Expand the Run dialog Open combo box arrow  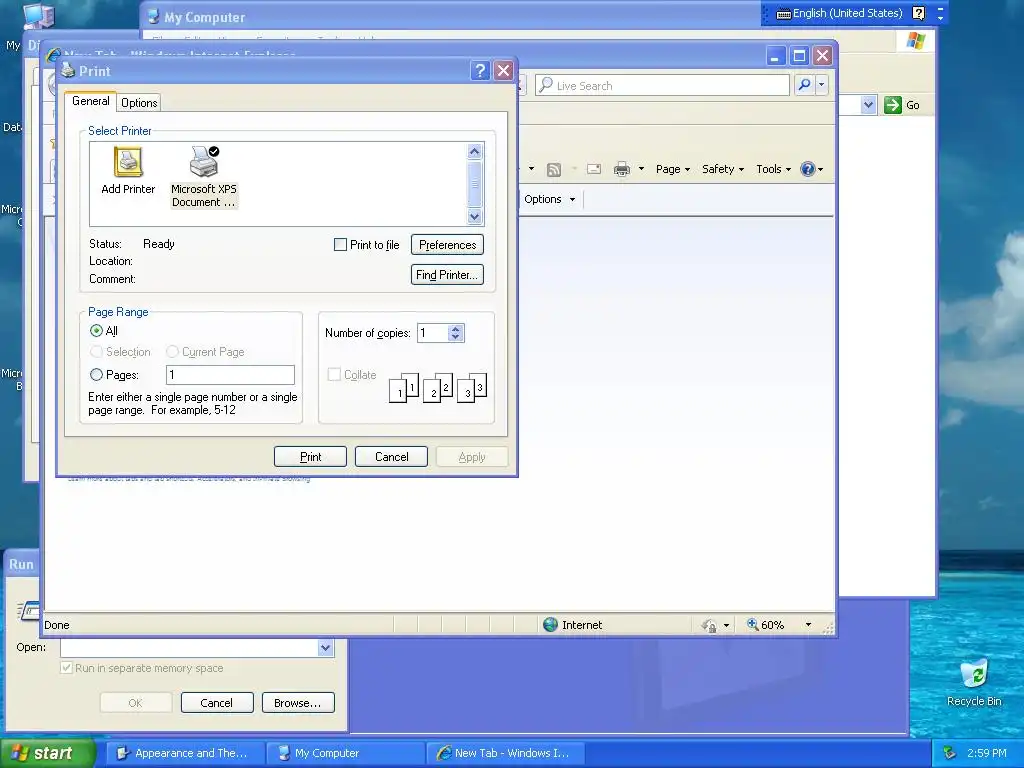click(325, 648)
